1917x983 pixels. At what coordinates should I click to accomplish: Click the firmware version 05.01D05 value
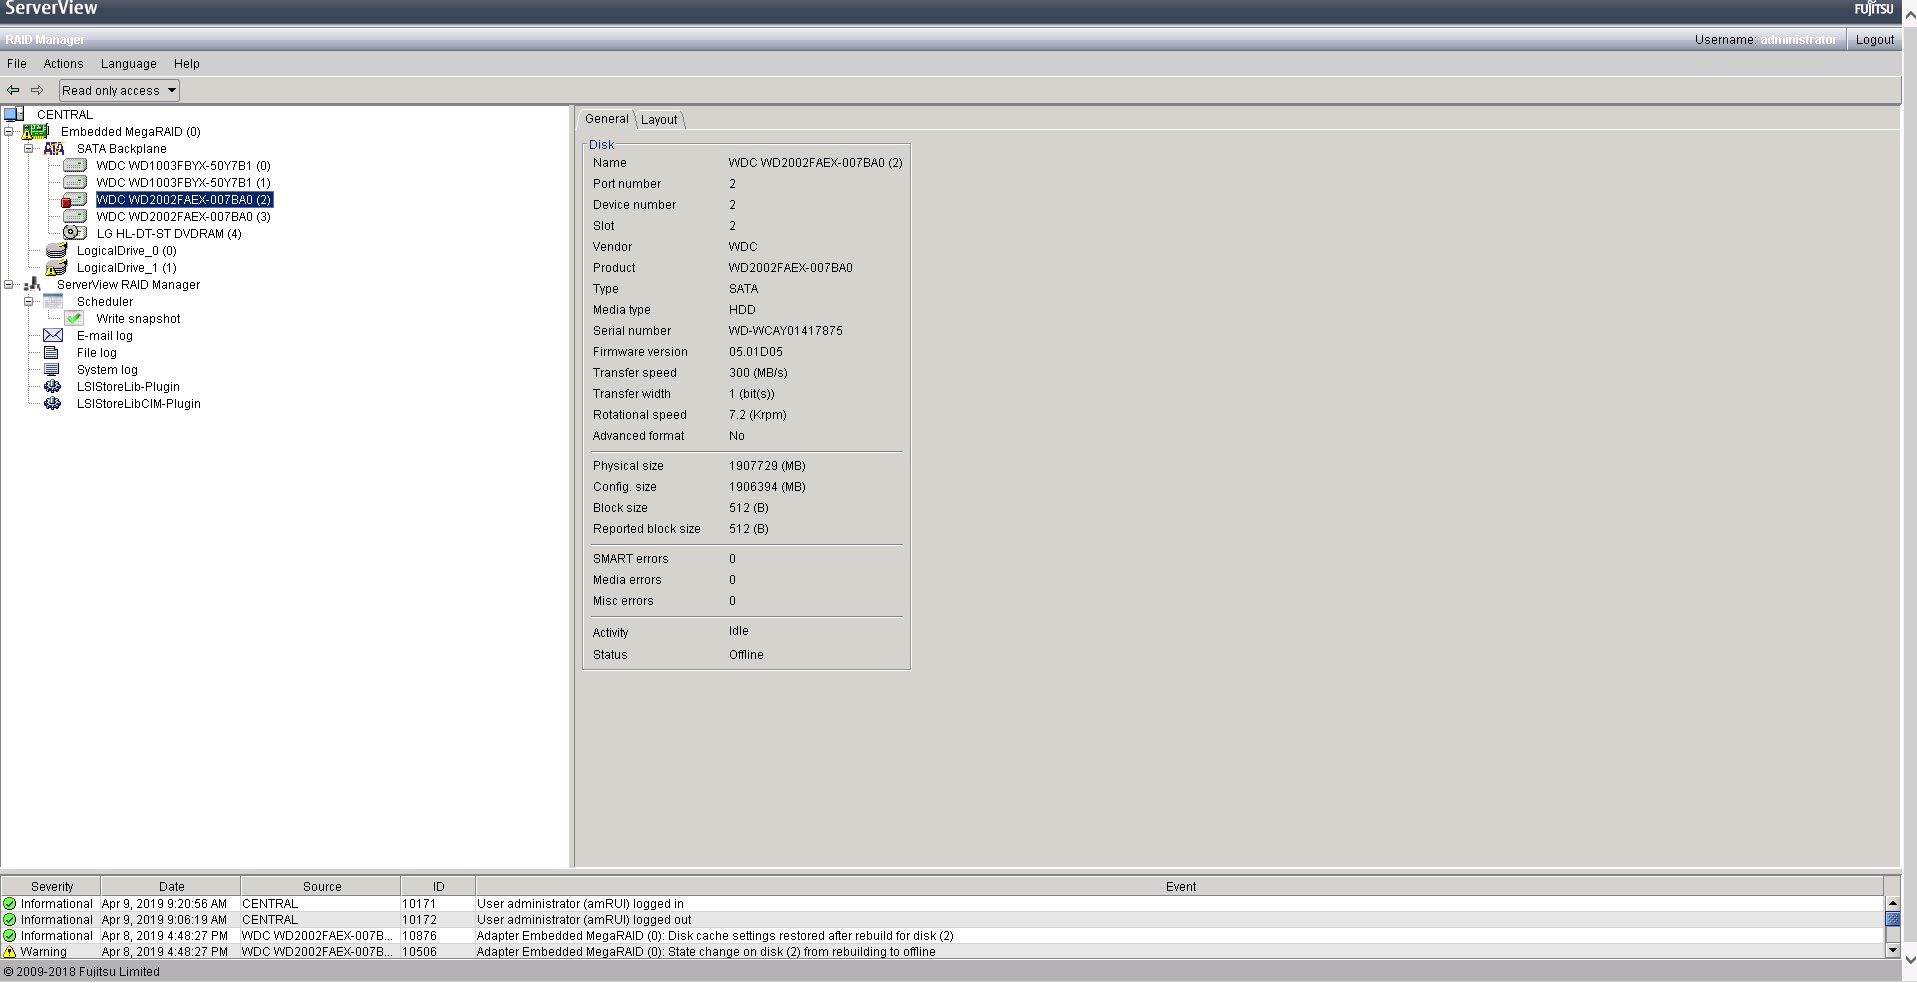point(756,352)
